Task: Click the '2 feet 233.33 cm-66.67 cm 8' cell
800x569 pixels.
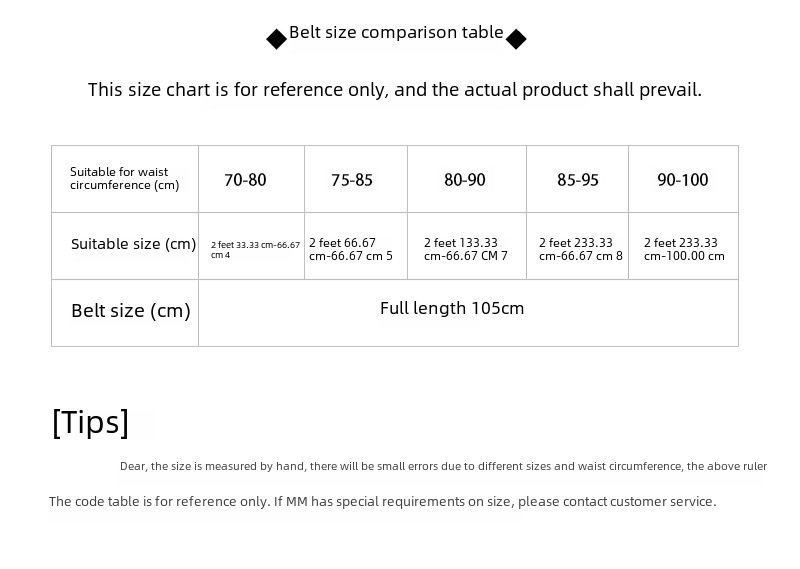Action: click(581, 249)
